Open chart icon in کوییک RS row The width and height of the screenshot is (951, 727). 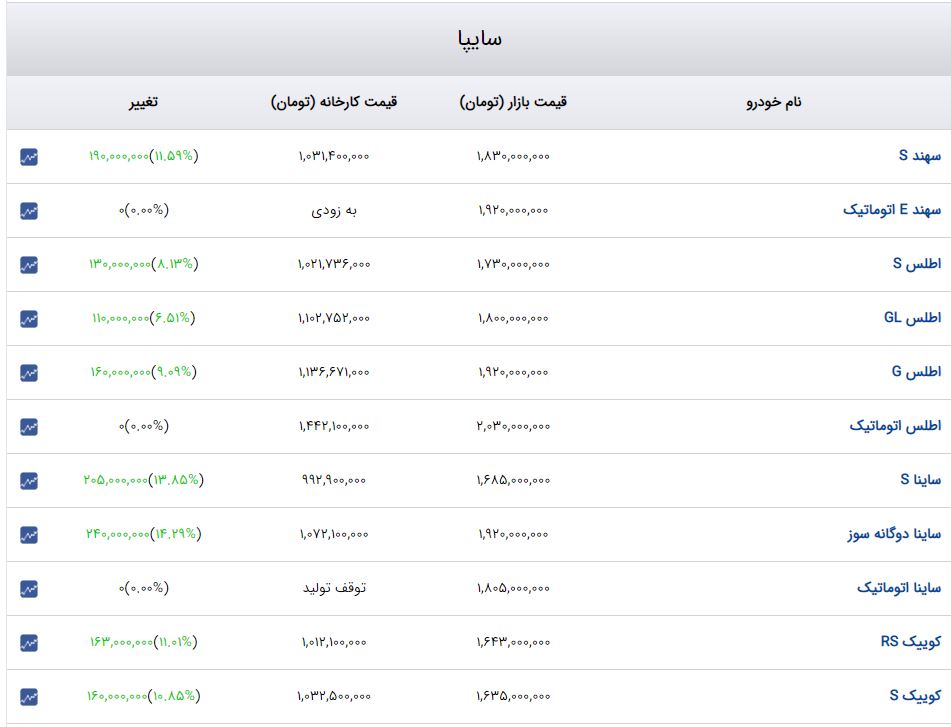pyautogui.click(x=29, y=643)
